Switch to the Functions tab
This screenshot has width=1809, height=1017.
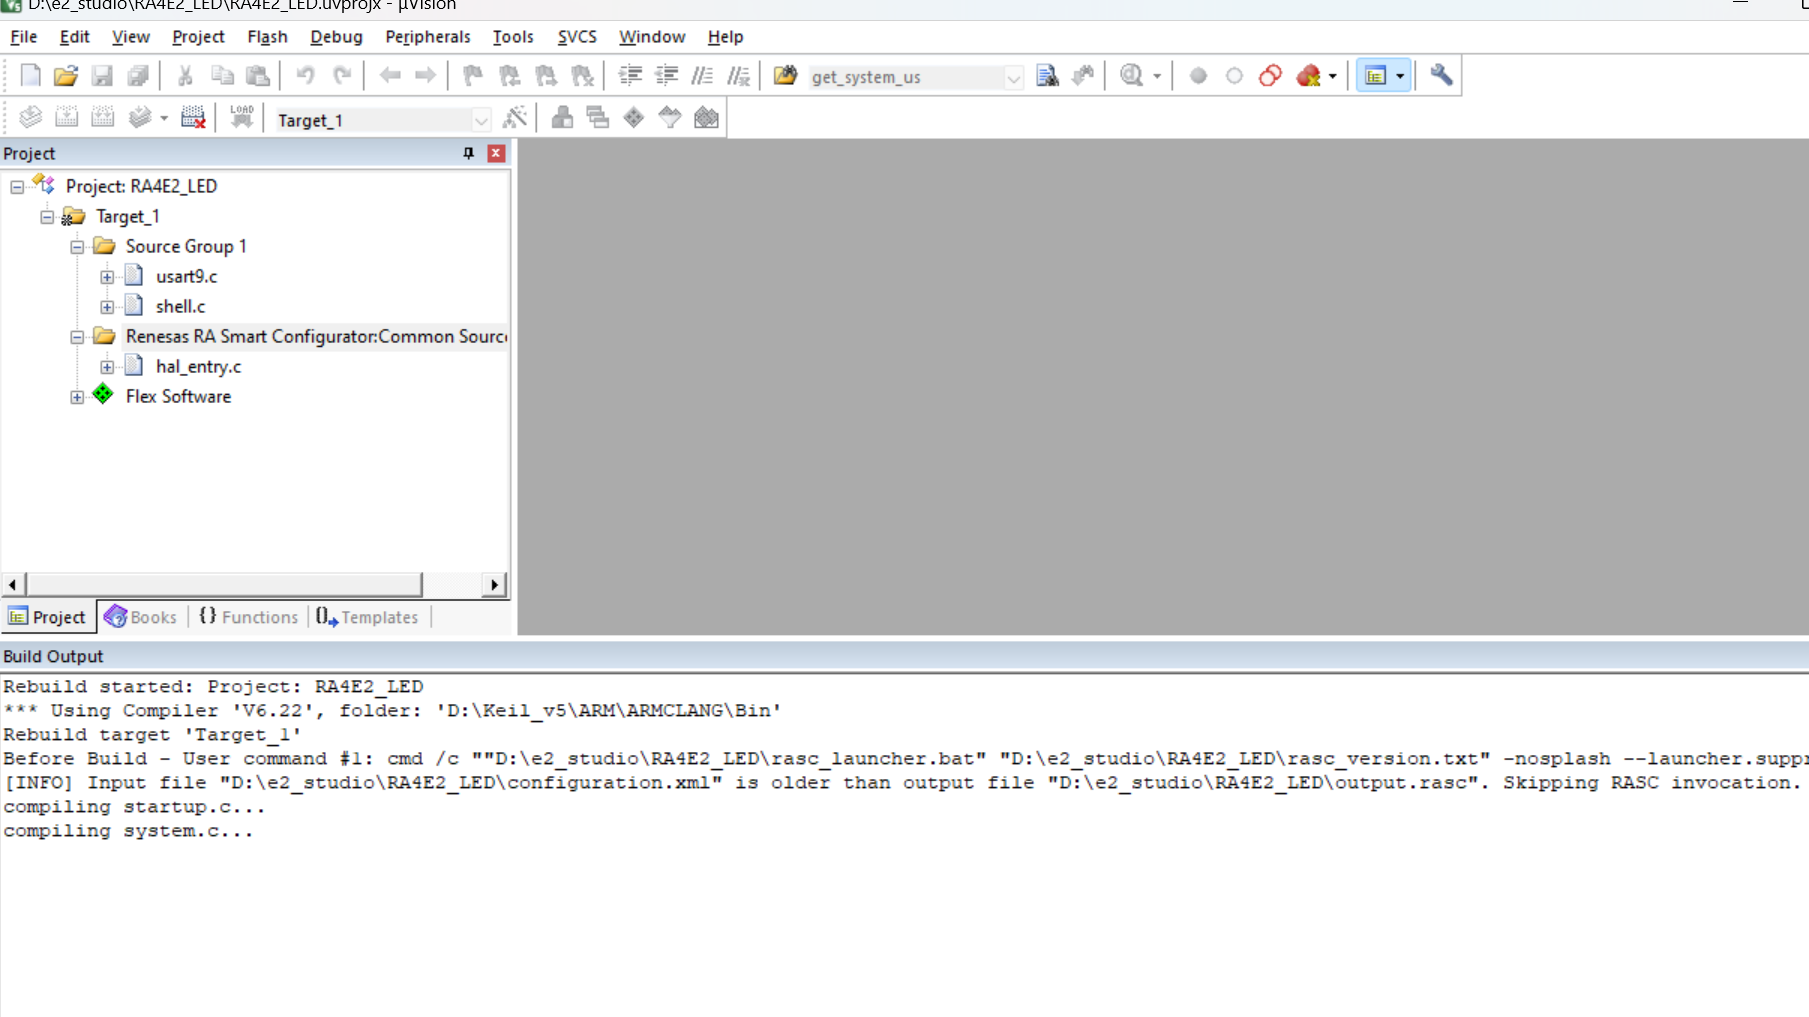tap(249, 617)
